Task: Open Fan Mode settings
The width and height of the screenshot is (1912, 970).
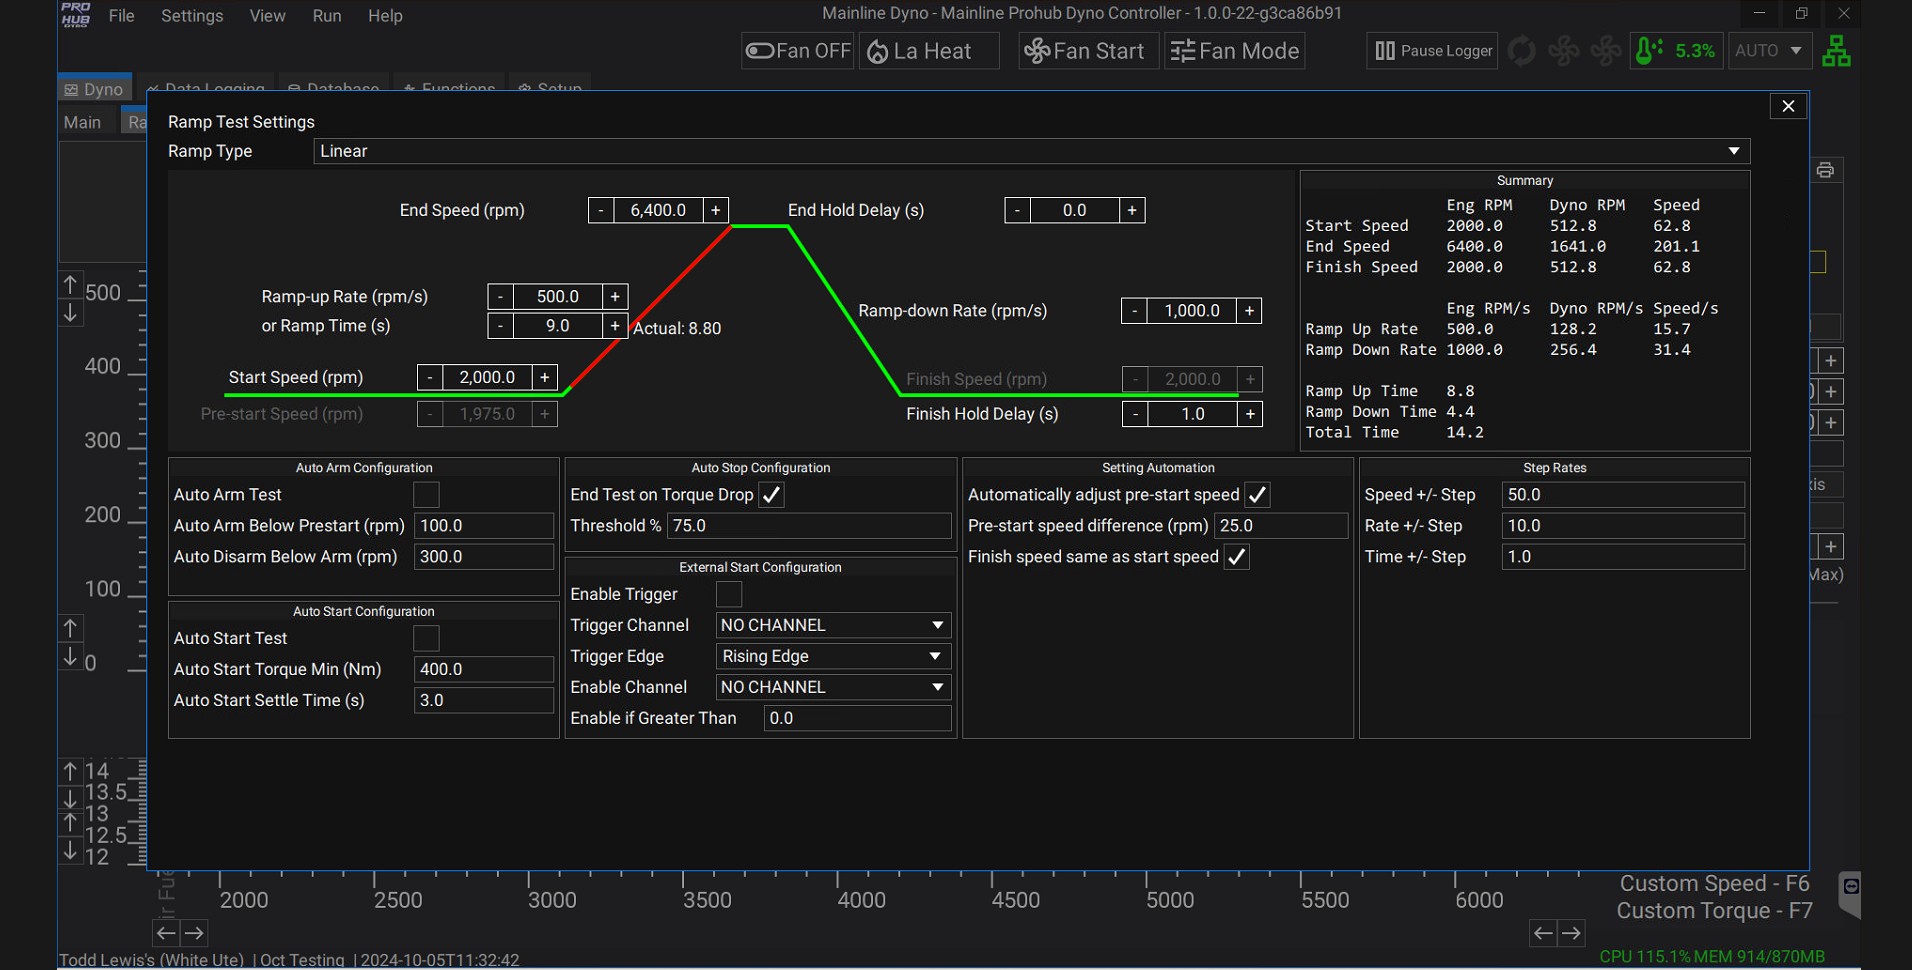Action: [x=1235, y=51]
